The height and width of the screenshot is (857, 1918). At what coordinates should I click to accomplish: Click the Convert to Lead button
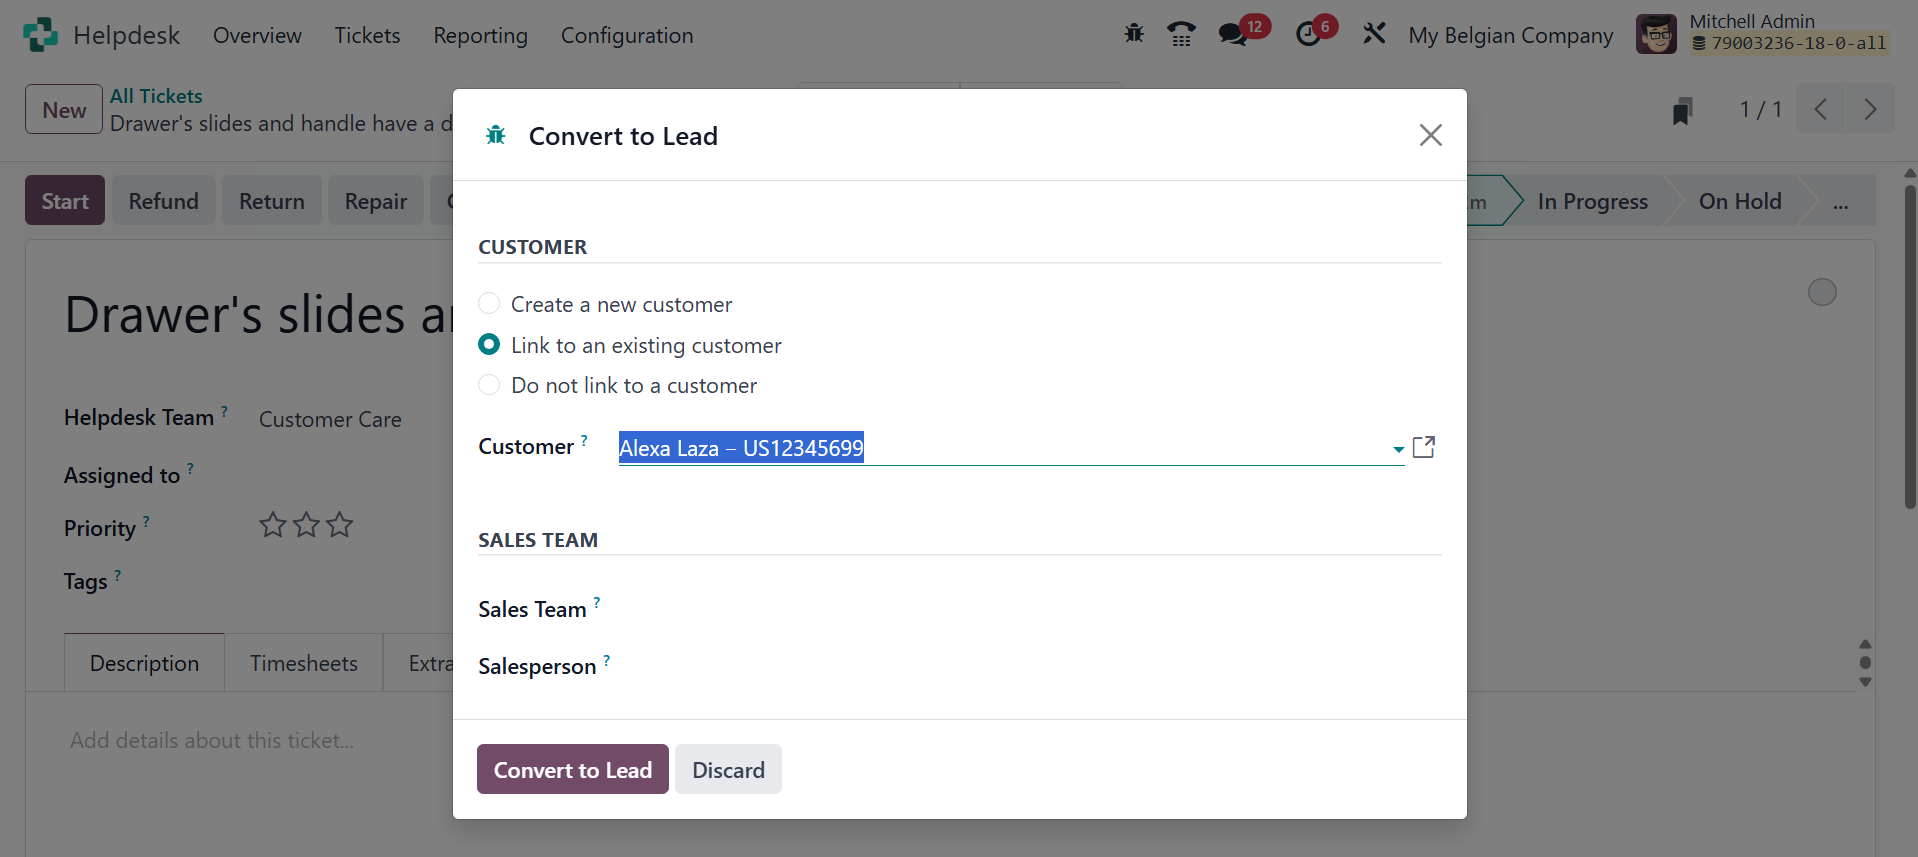(572, 769)
